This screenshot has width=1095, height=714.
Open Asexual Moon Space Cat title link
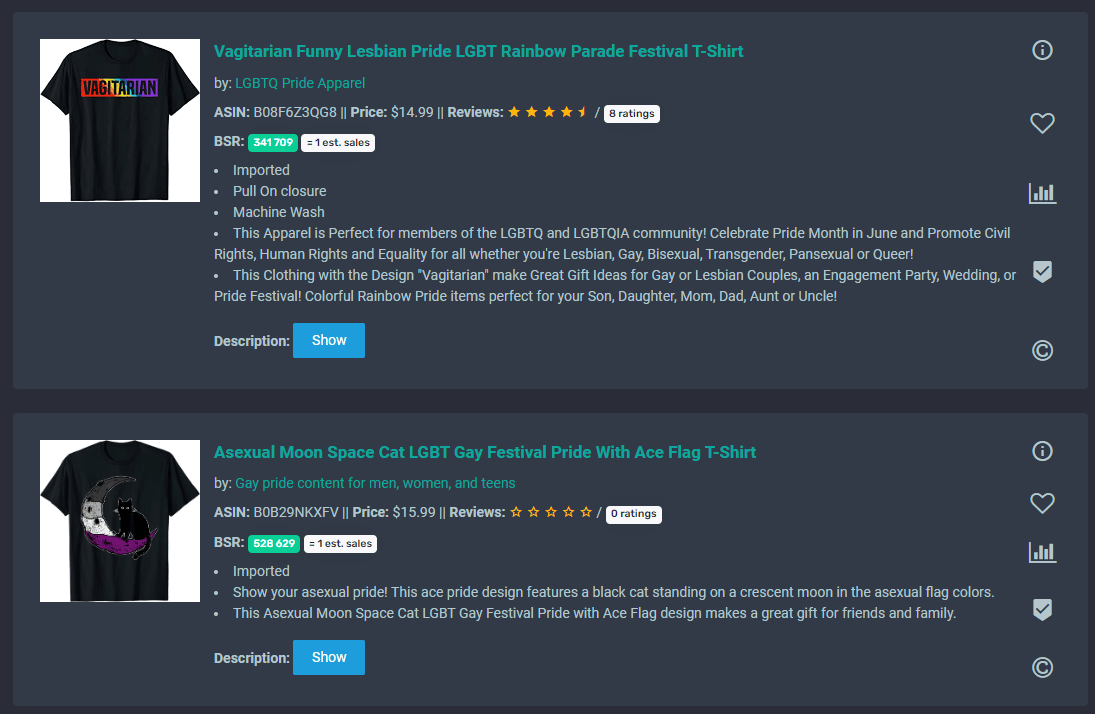(485, 452)
